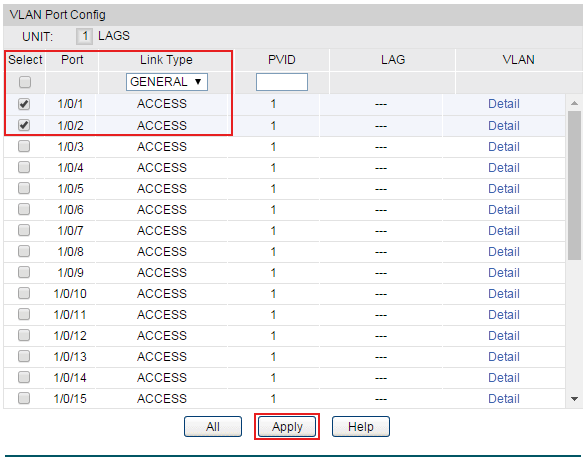Open the Help button

coord(361,427)
